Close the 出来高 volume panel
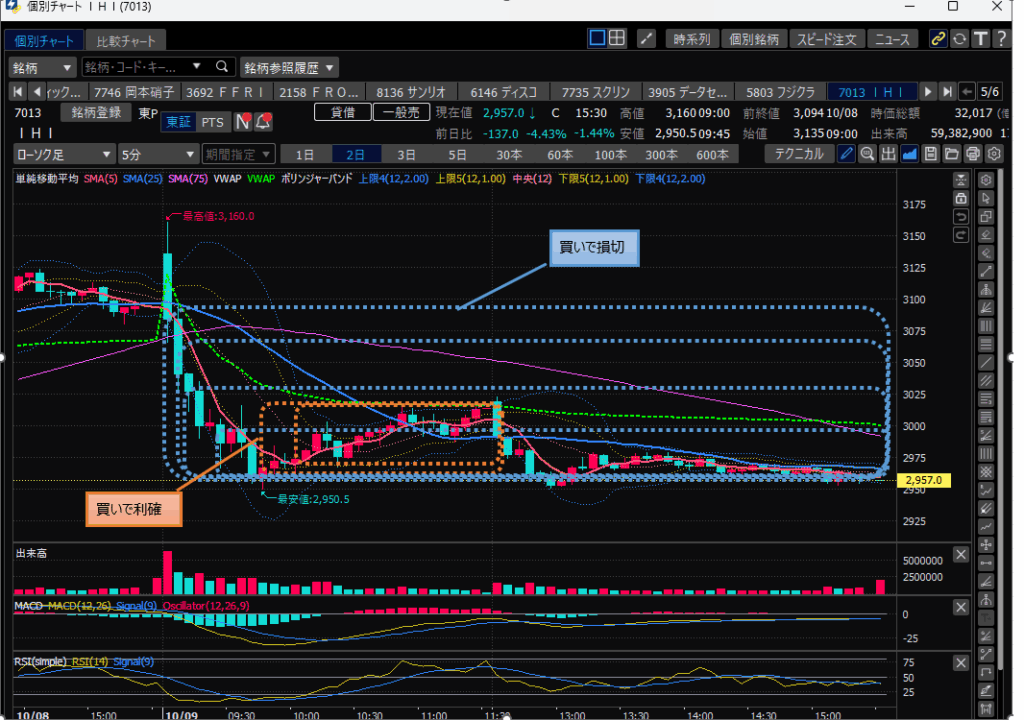 pyautogui.click(x=960, y=554)
